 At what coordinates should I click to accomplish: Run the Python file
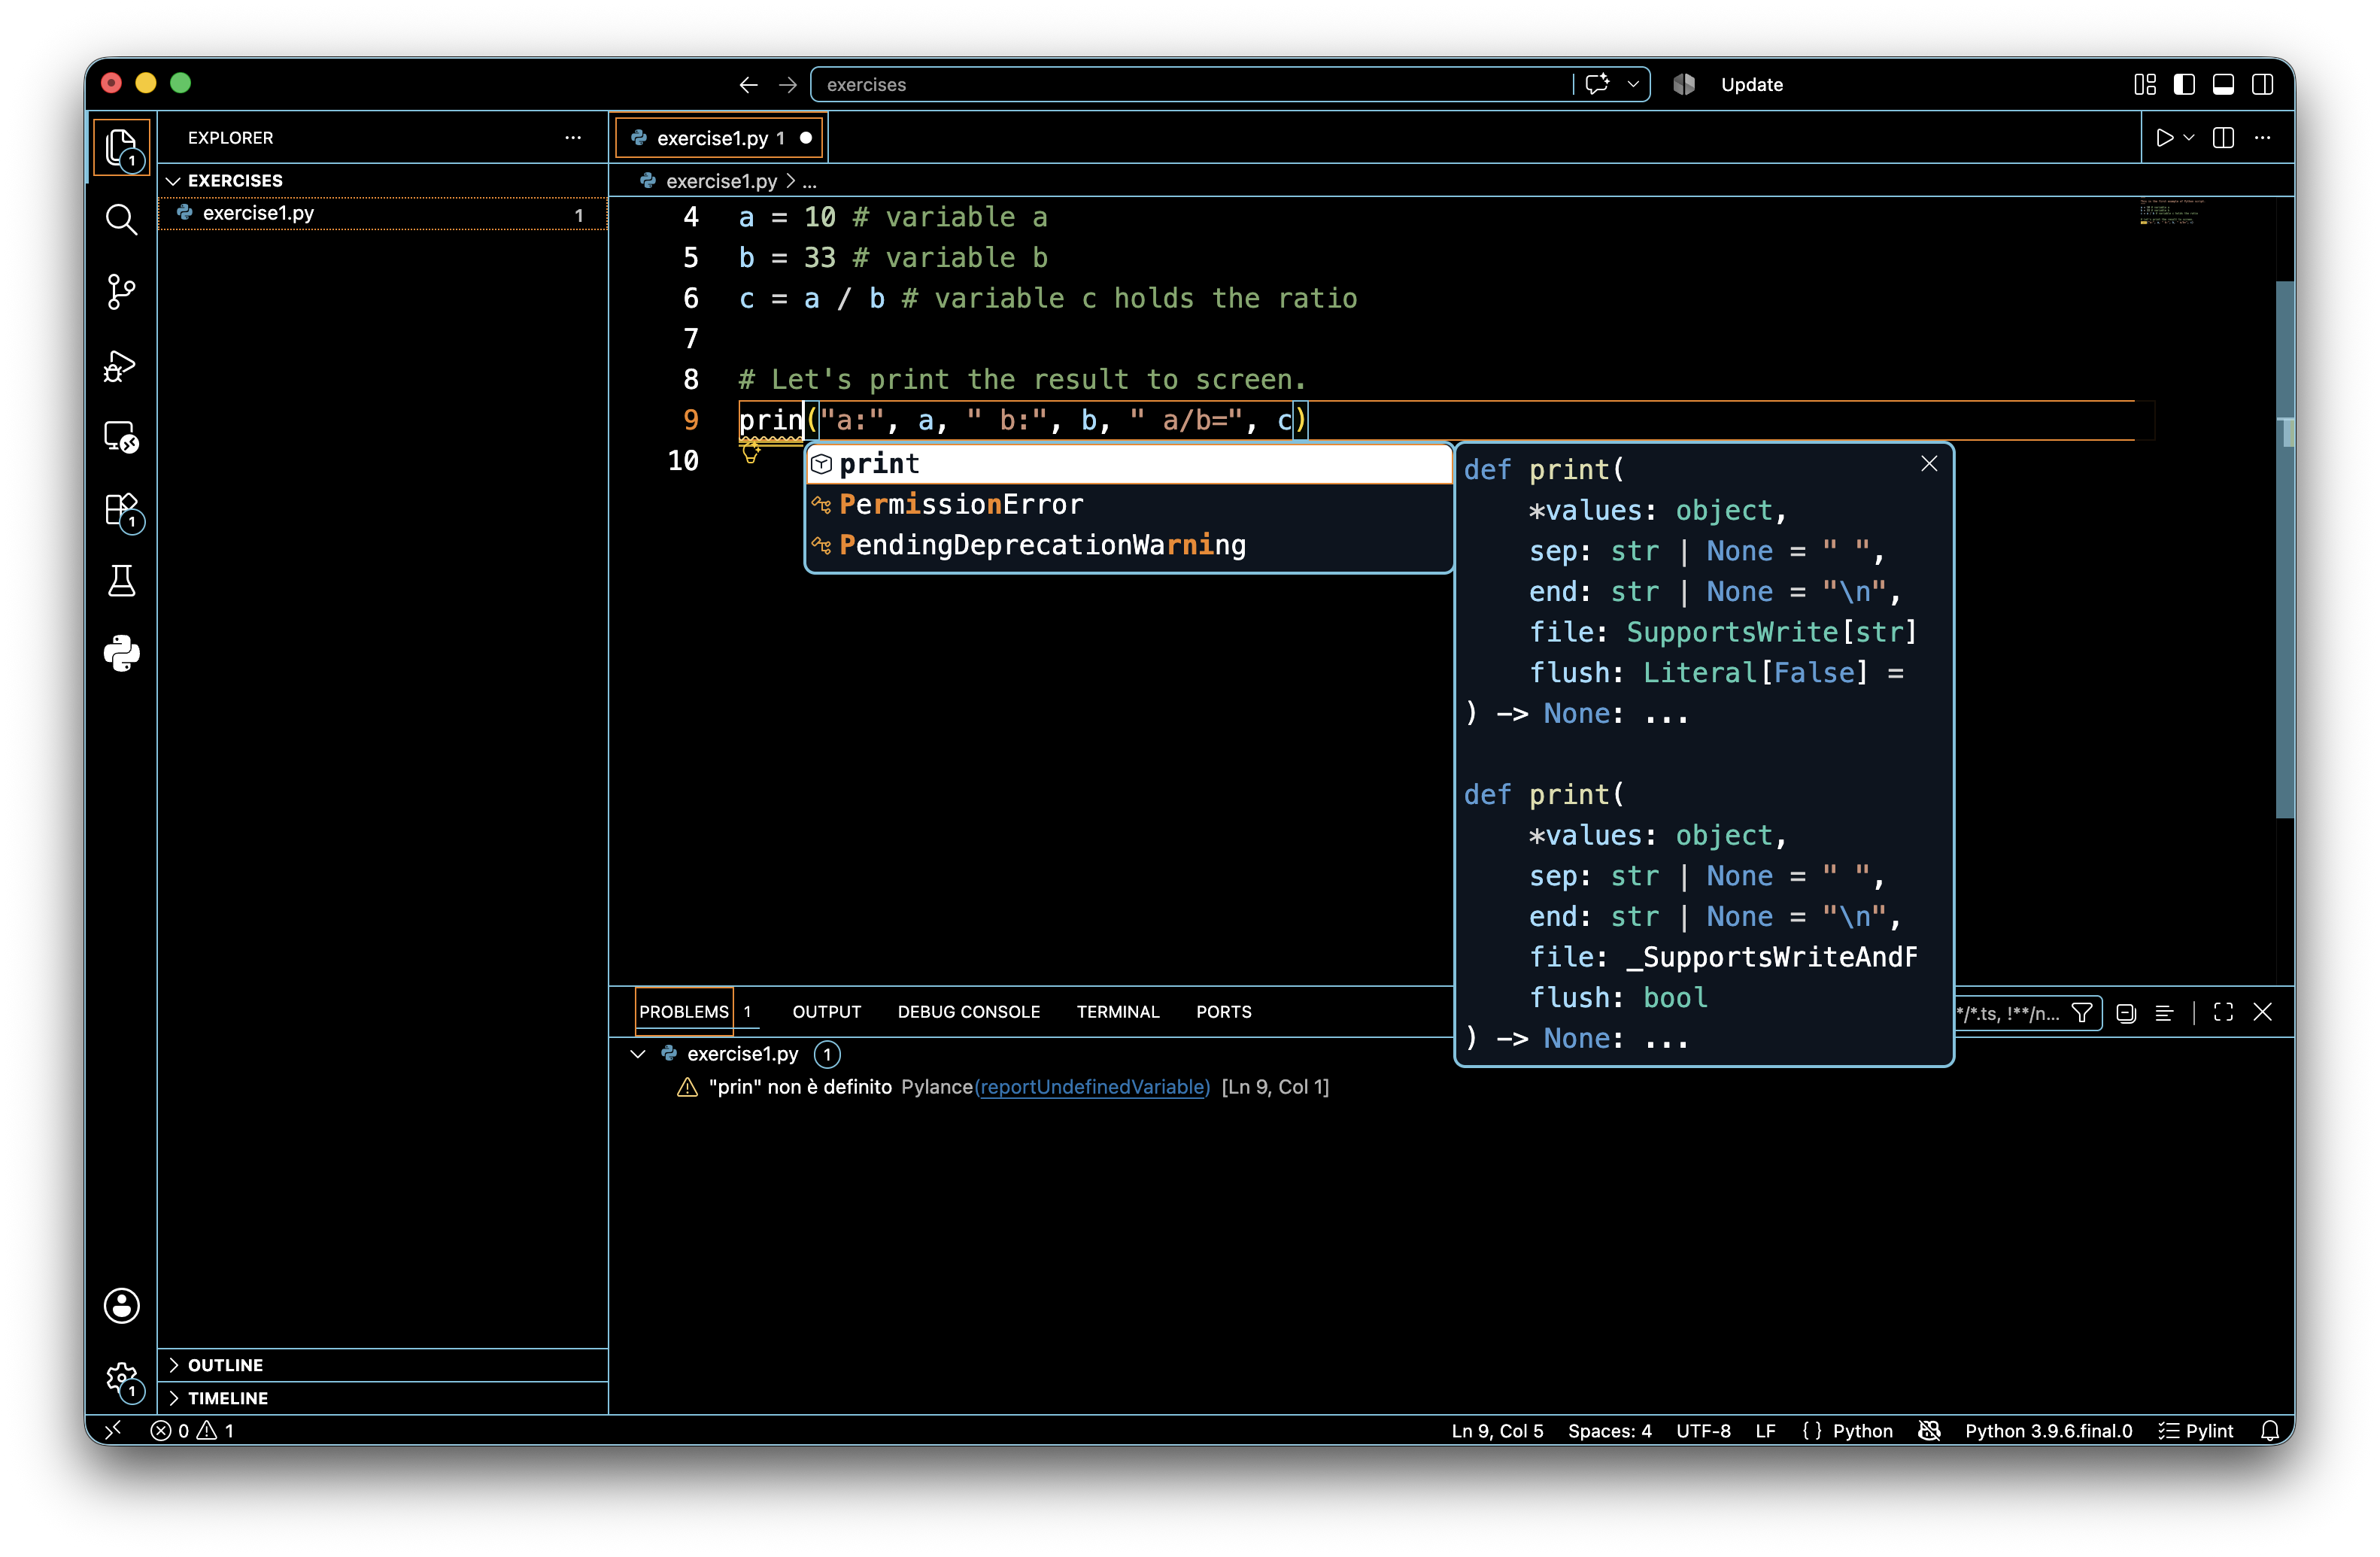[2164, 138]
